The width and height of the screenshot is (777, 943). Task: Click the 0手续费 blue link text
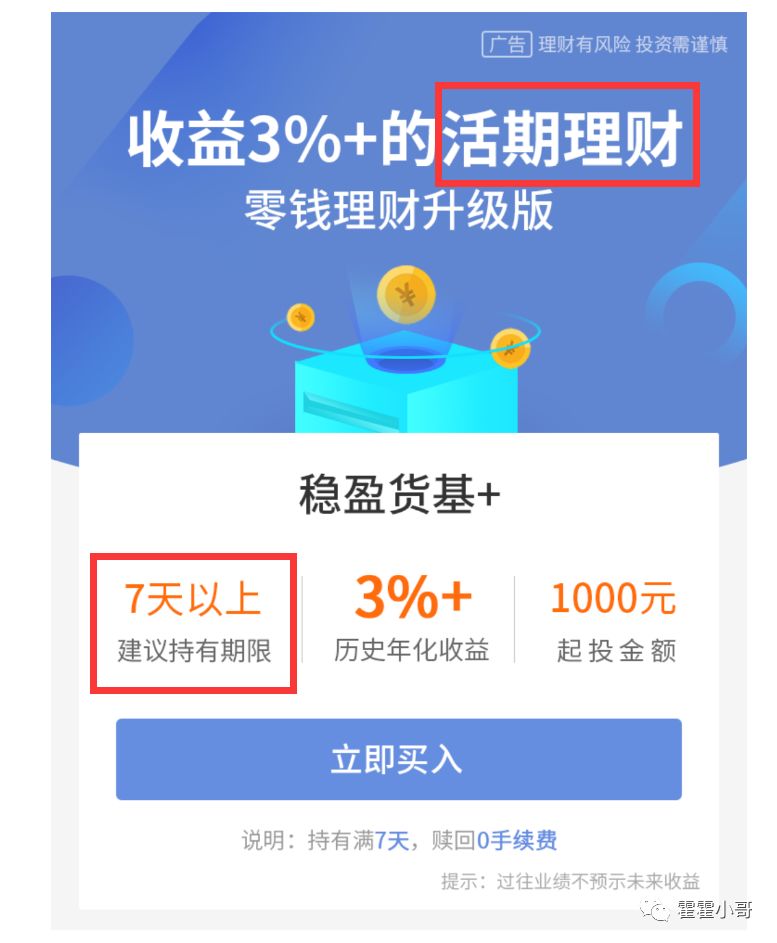[517, 840]
